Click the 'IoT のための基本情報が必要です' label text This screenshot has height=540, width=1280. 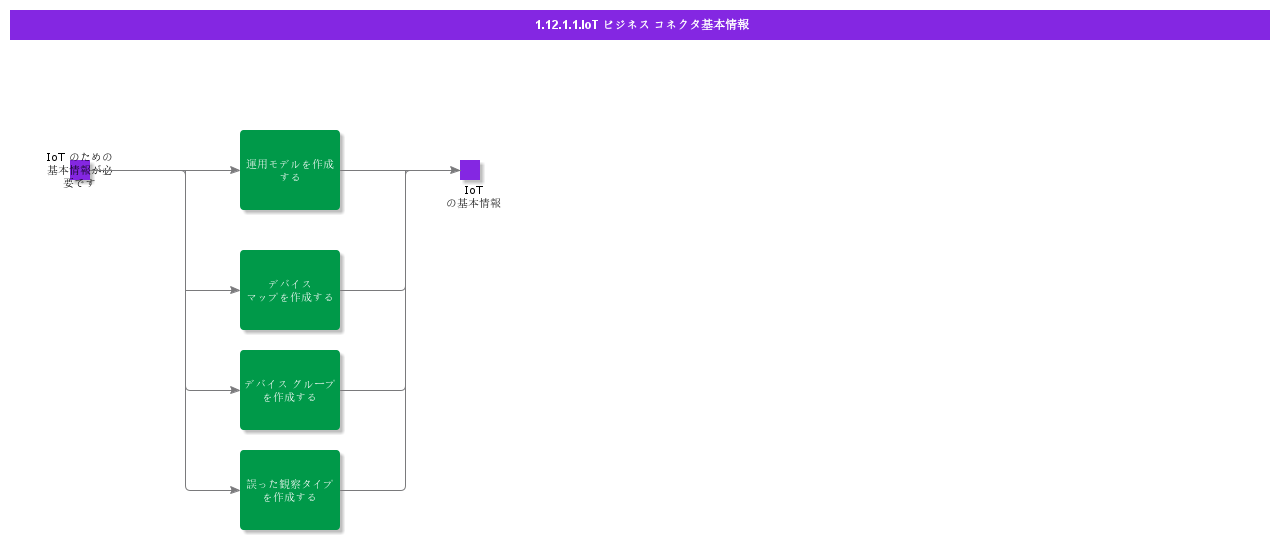80,170
